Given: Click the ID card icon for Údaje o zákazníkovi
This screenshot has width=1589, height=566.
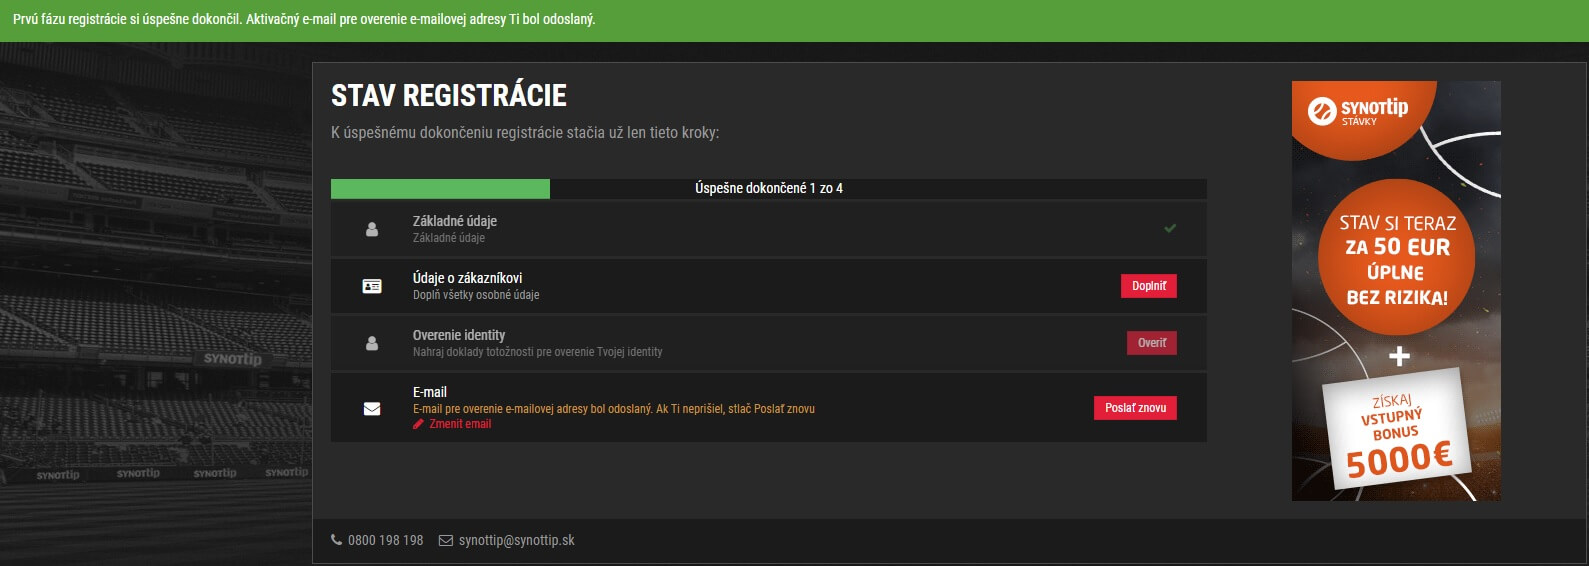Looking at the screenshot, I should pyautogui.click(x=372, y=286).
